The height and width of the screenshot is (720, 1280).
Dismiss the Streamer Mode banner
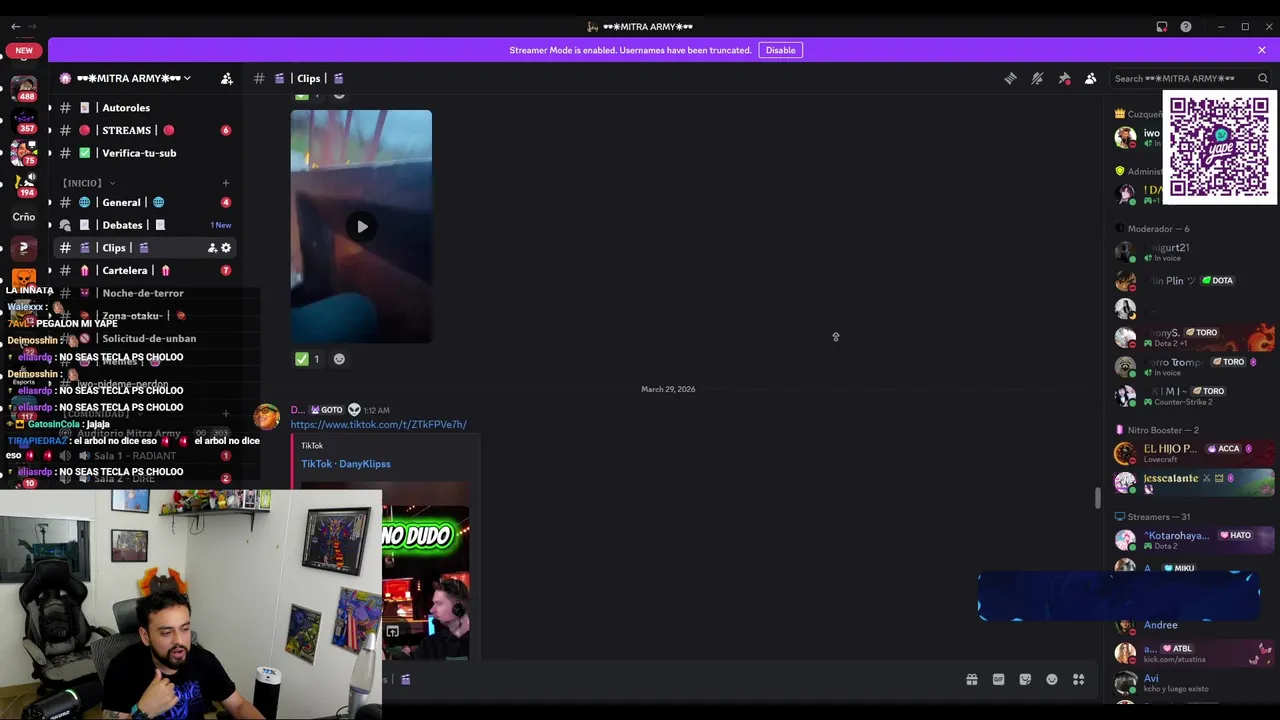(1262, 50)
